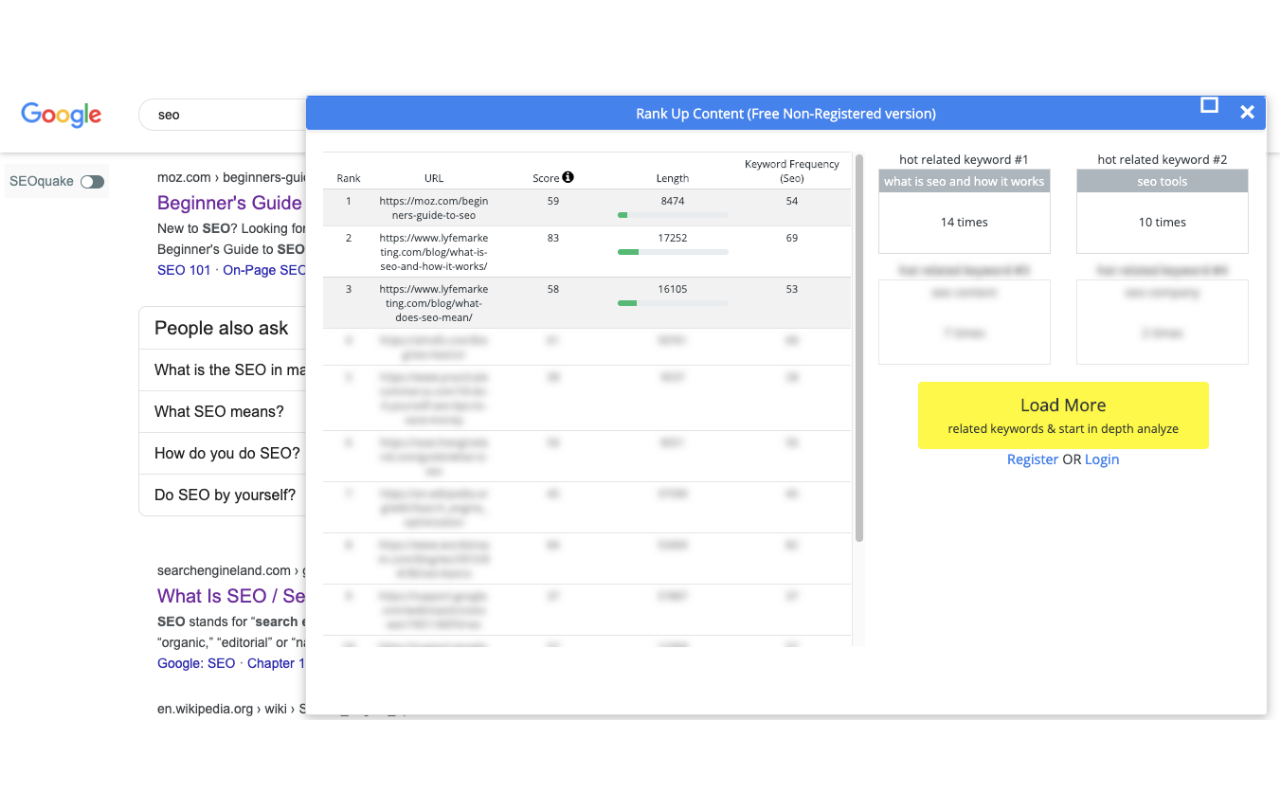The width and height of the screenshot is (1280, 800).
Task: Click the Google search box with 'seo'
Action: 222,115
